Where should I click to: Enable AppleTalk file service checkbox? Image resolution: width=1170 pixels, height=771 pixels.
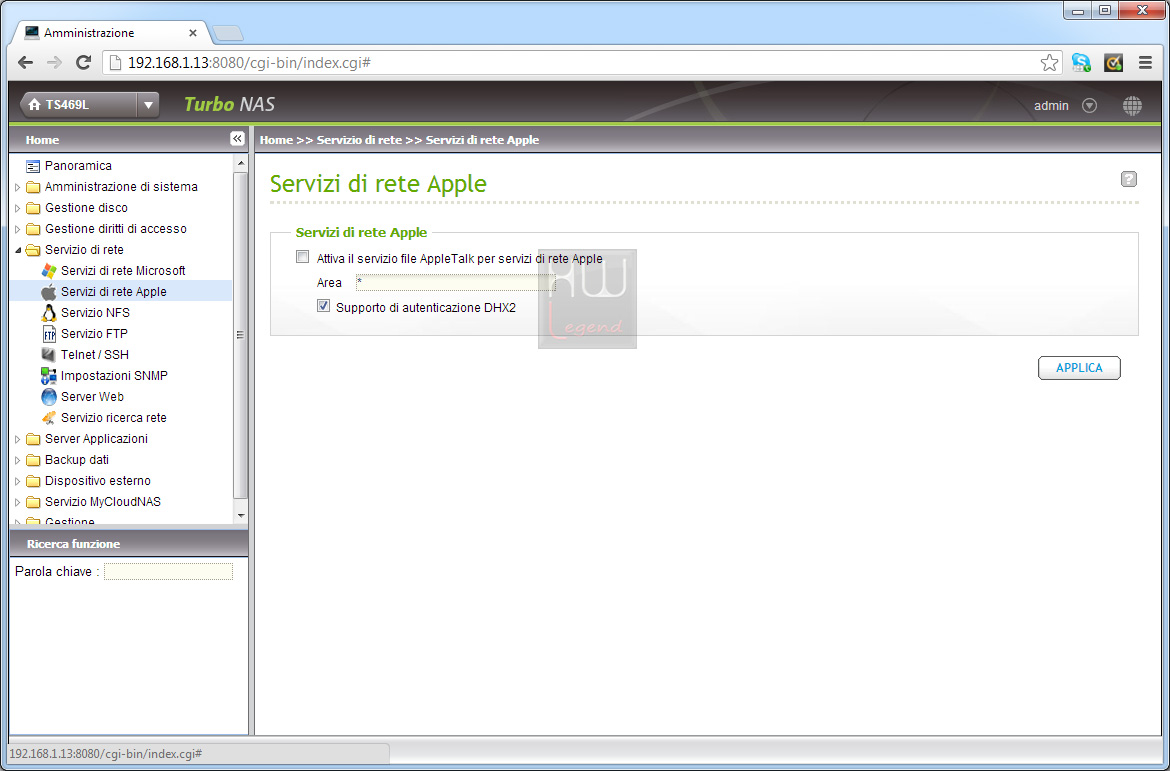pyautogui.click(x=302, y=257)
